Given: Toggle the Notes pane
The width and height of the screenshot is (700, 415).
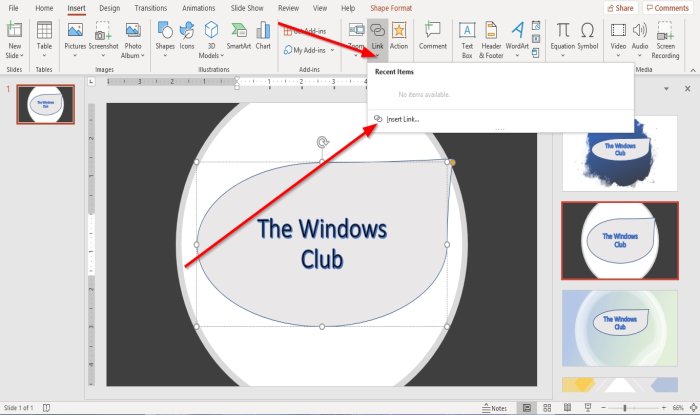Looking at the screenshot, I should pyautogui.click(x=494, y=408).
